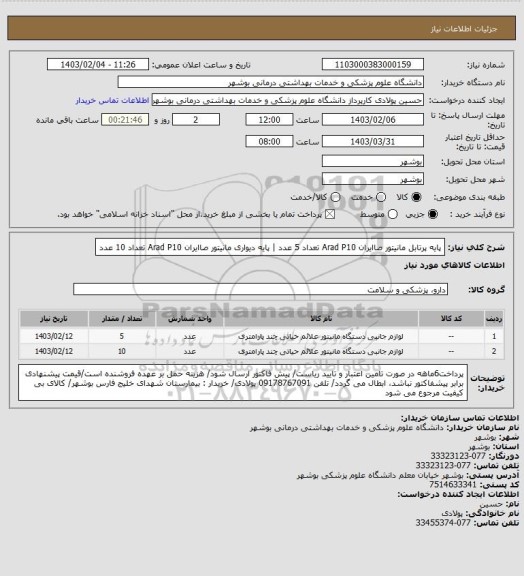Click the remaining time field 00:21:46

[x=125, y=120]
